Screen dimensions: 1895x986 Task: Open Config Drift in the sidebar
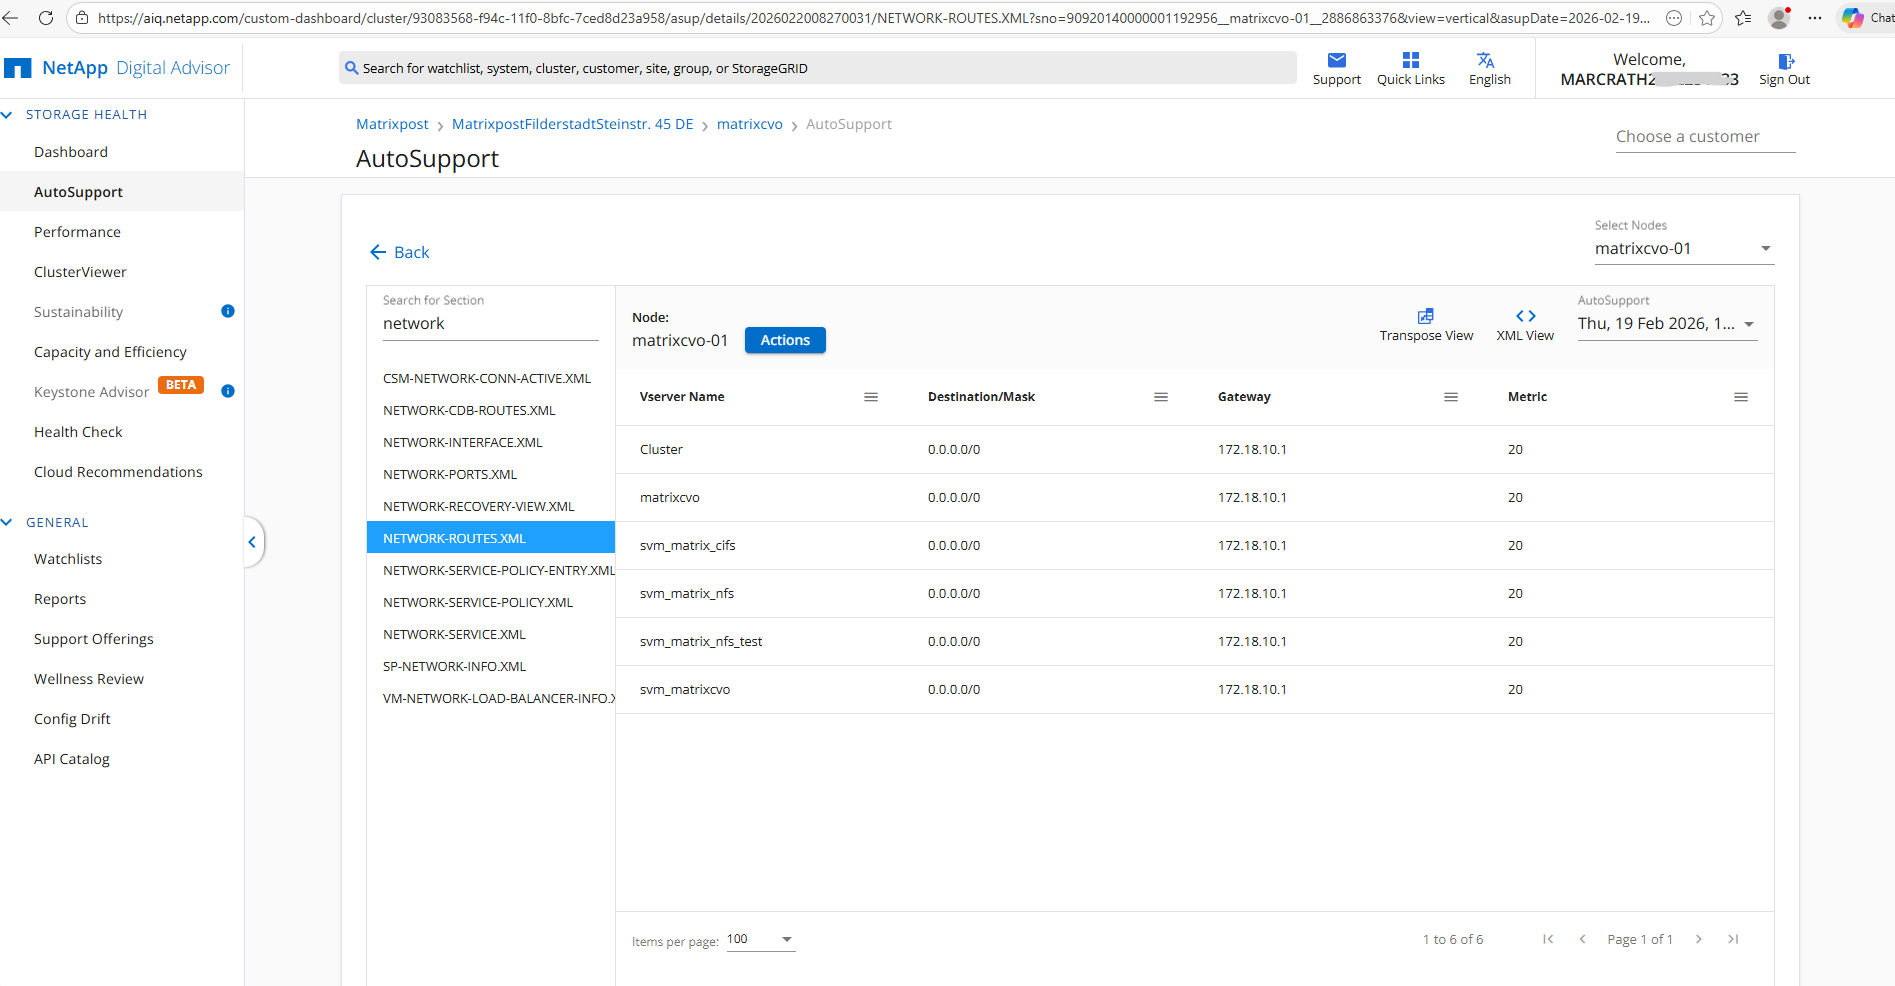[x=72, y=719]
